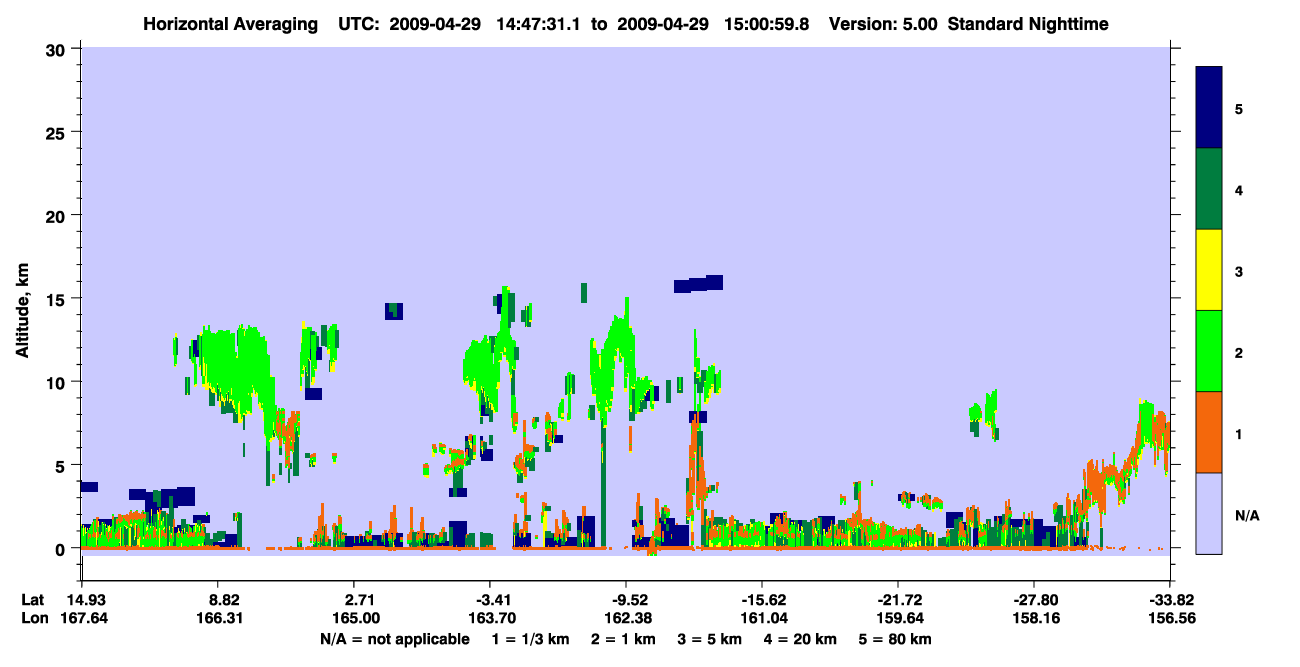
Task: Click latitude value 14.93
Action: click(x=86, y=599)
